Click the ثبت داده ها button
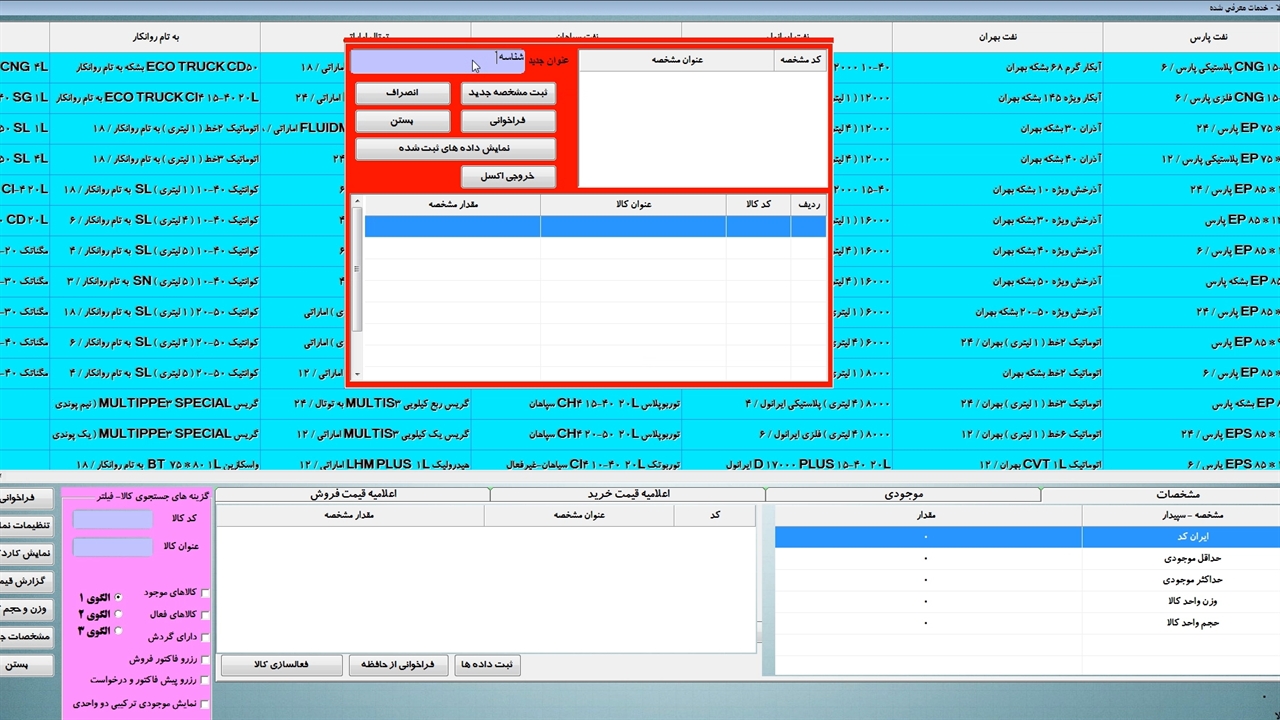 click(487, 665)
